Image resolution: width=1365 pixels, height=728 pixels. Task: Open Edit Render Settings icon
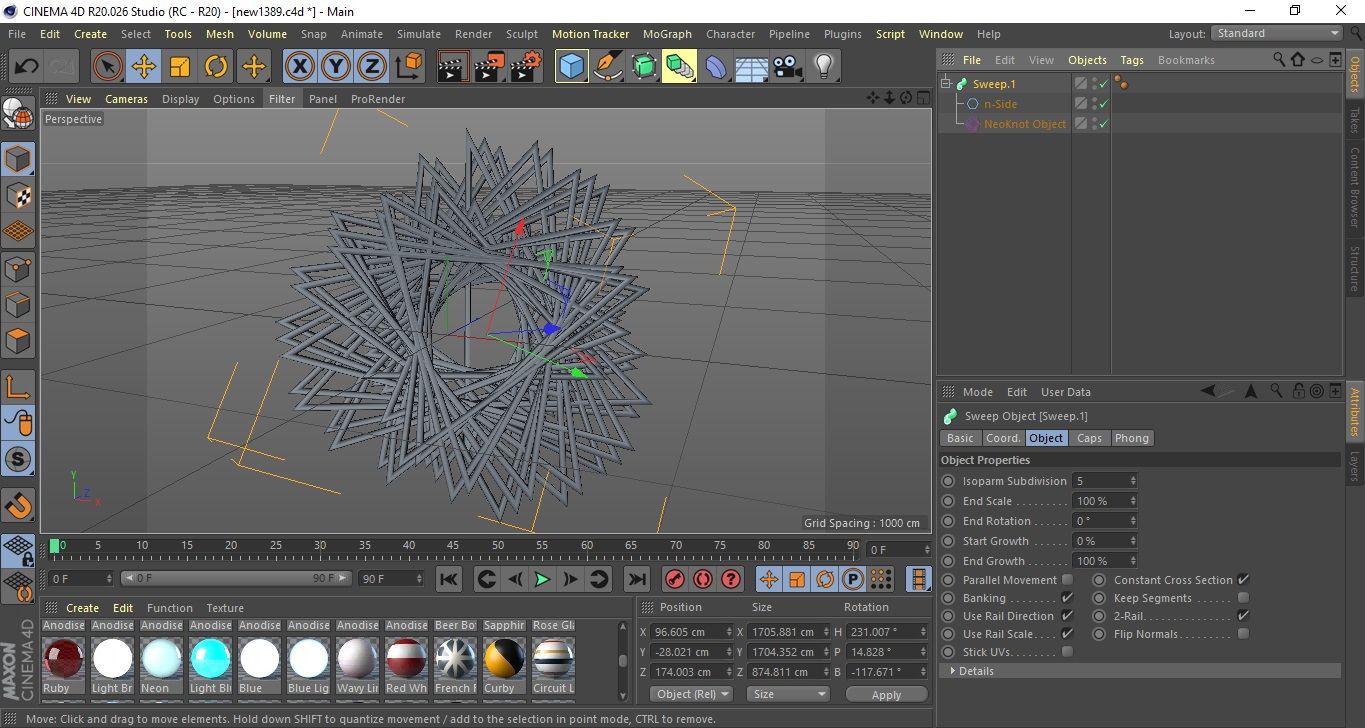pos(526,67)
